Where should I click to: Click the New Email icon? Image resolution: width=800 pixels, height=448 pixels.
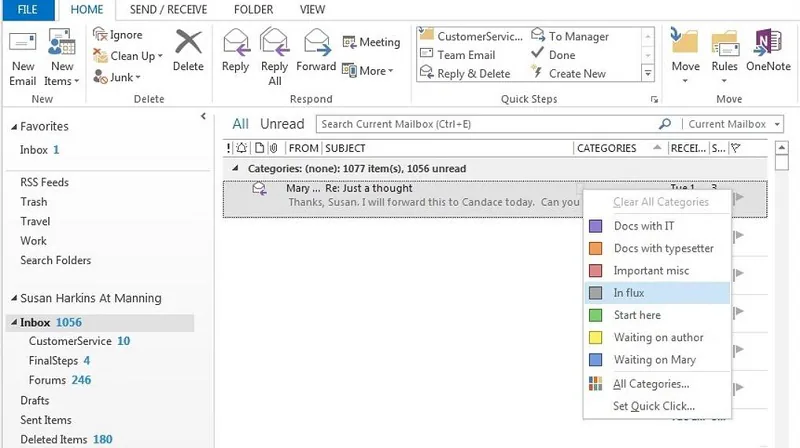[23, 45]
